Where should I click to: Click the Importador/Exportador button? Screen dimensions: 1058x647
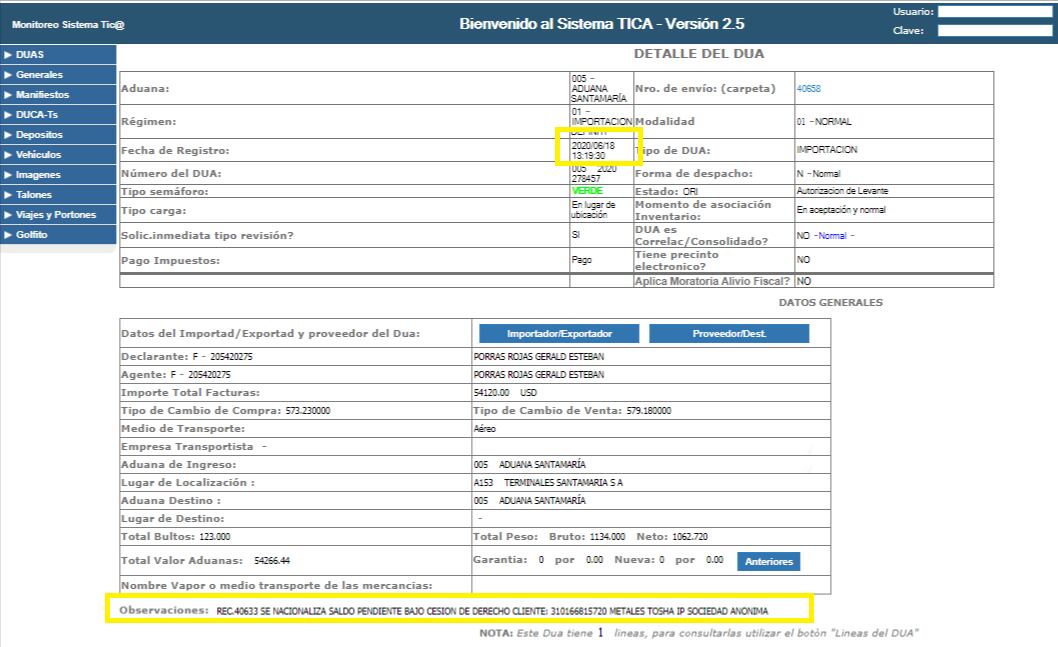[x=559, y=333]
